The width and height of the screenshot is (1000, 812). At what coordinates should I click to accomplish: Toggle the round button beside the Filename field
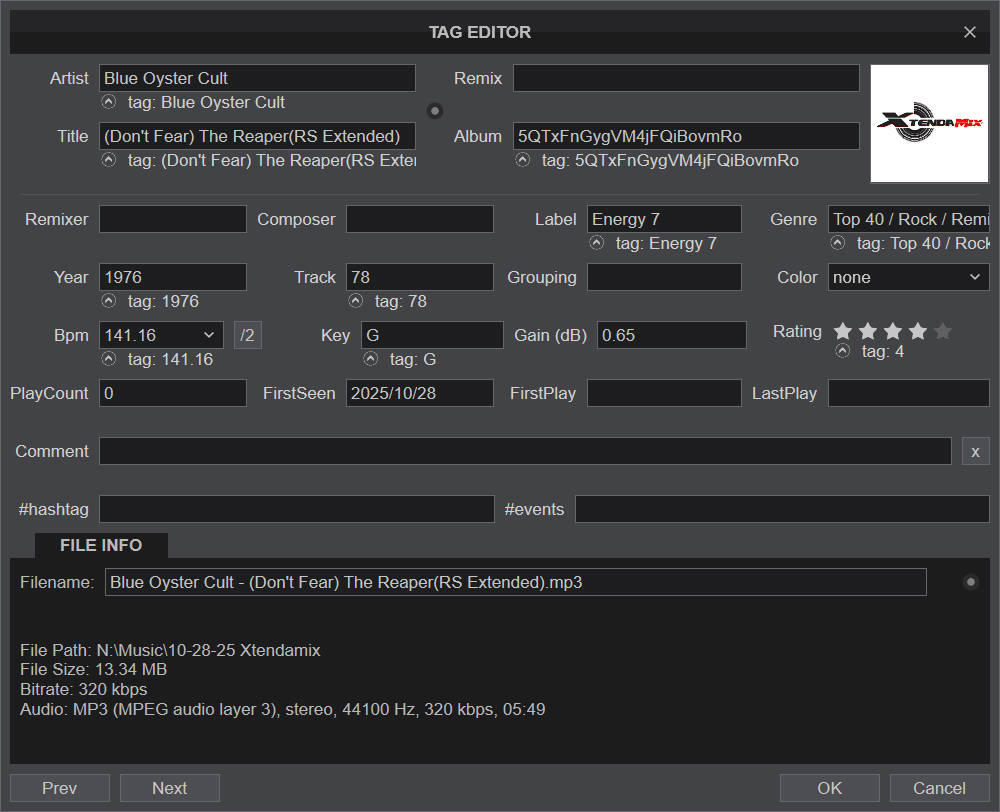coord(970,582)
